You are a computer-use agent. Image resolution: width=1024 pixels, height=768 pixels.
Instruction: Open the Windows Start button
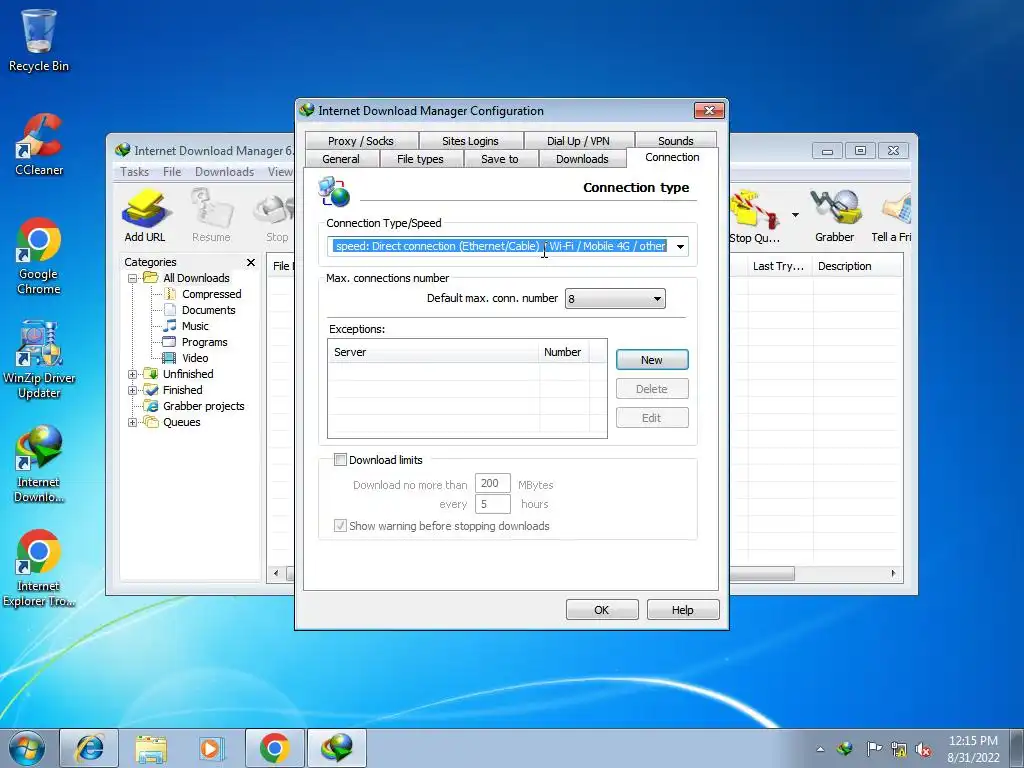[x=27, y=748]
